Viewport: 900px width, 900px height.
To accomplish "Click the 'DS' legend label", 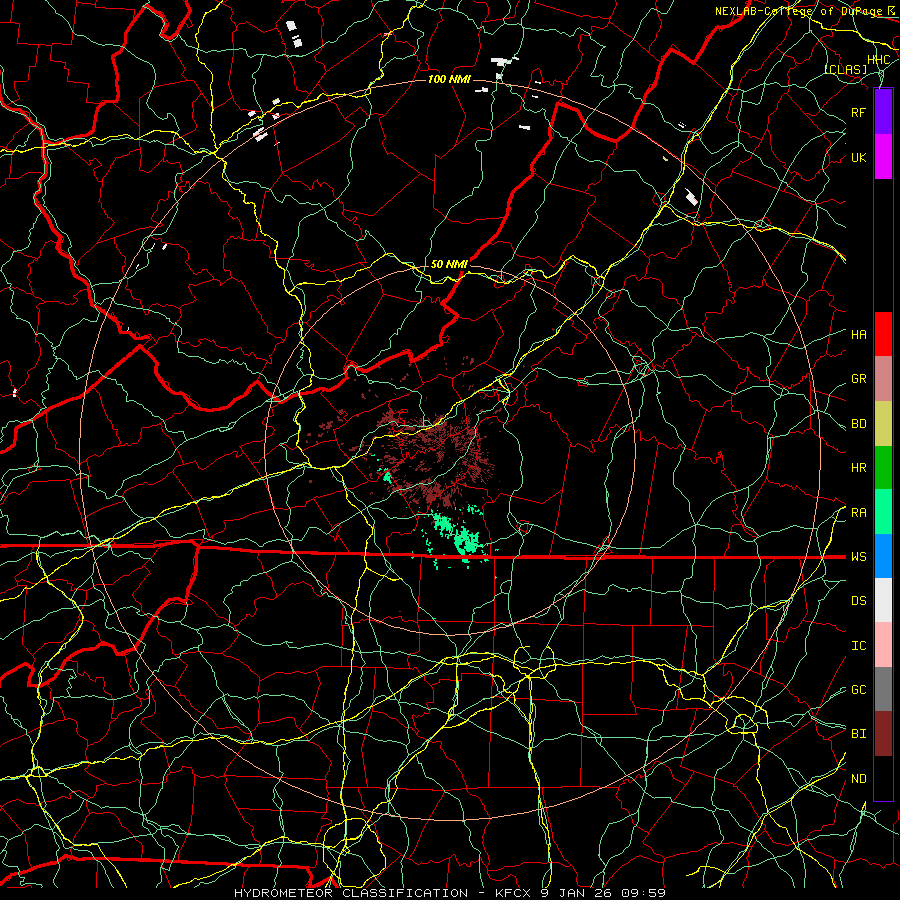I will [x=858, y=601].
